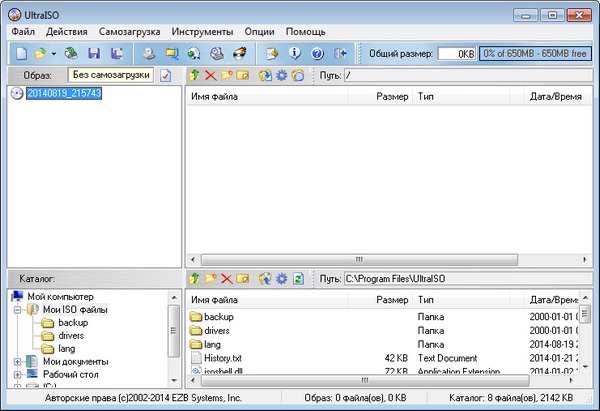Click red delete X in catalog toolbar
The height and width of the screenshot is (411, 600).
226,277
